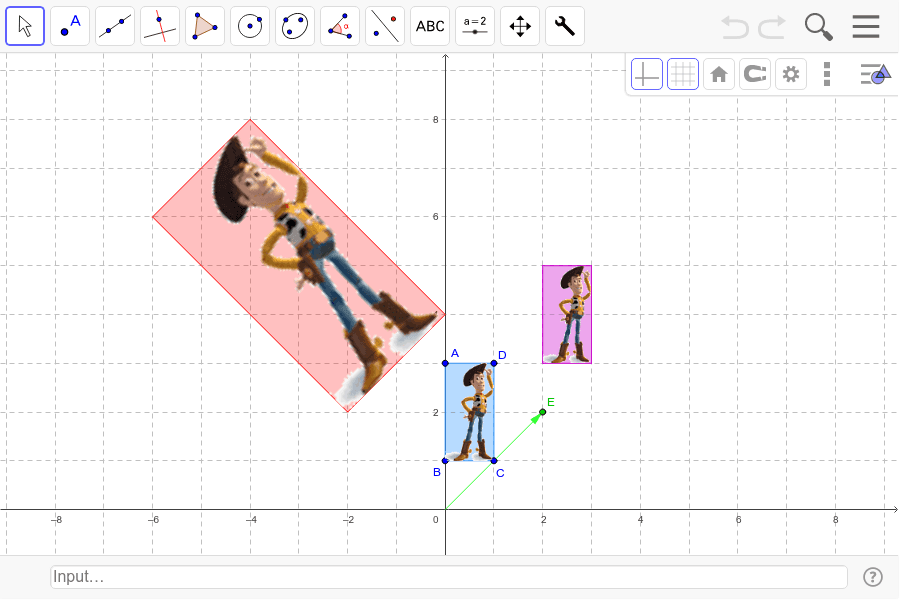Click the large rotated pink Woody image
Image resolution: width=900 pixels, height=600 pixels.
(298, 265)
